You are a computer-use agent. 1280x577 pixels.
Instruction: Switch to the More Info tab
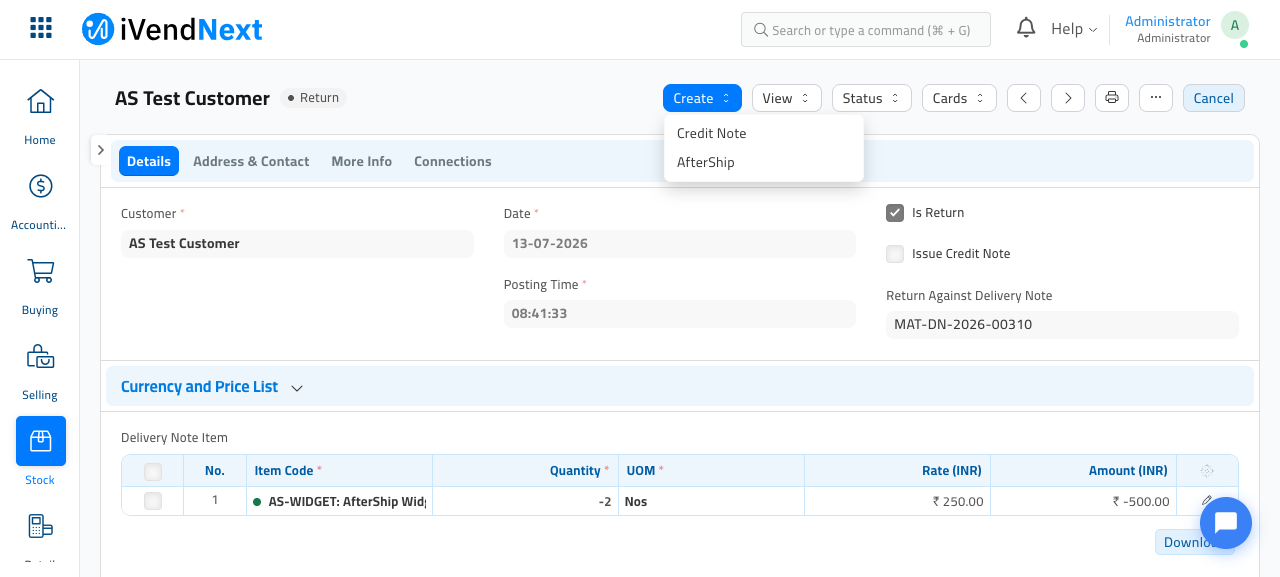(x=362, y=161)
